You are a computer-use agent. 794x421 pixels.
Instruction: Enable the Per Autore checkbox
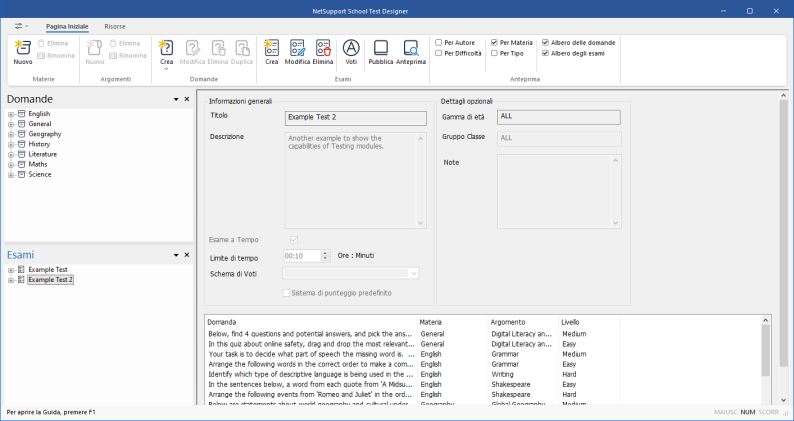tap(439, 43)
